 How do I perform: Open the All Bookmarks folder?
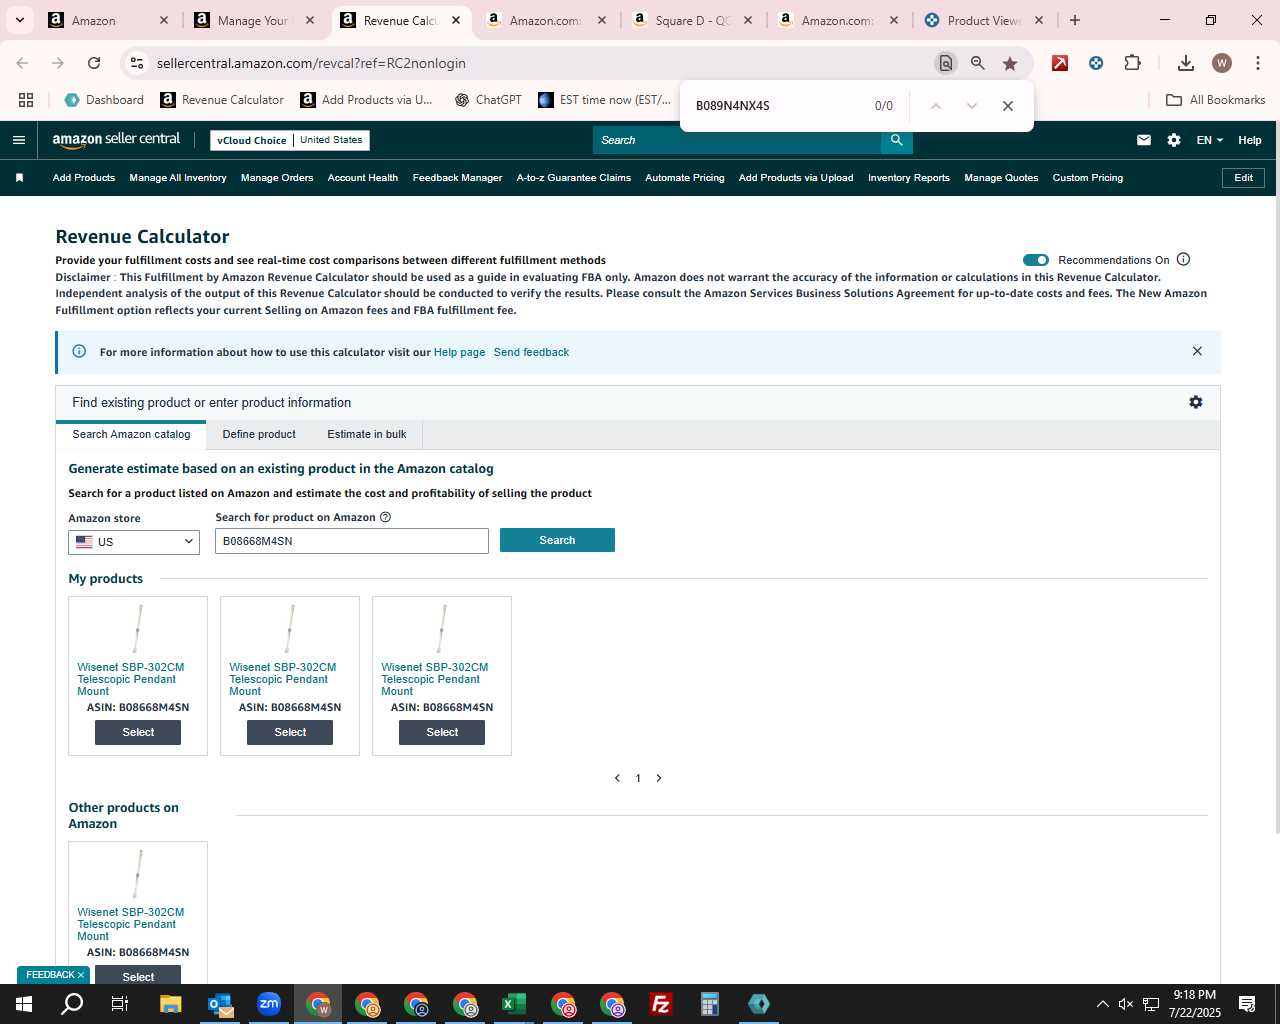1216,100
